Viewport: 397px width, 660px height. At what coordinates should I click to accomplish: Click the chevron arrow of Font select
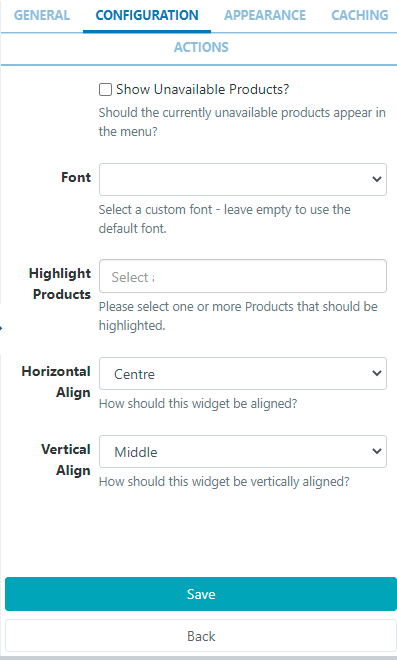pyautogui.click(x=376, y=179)
